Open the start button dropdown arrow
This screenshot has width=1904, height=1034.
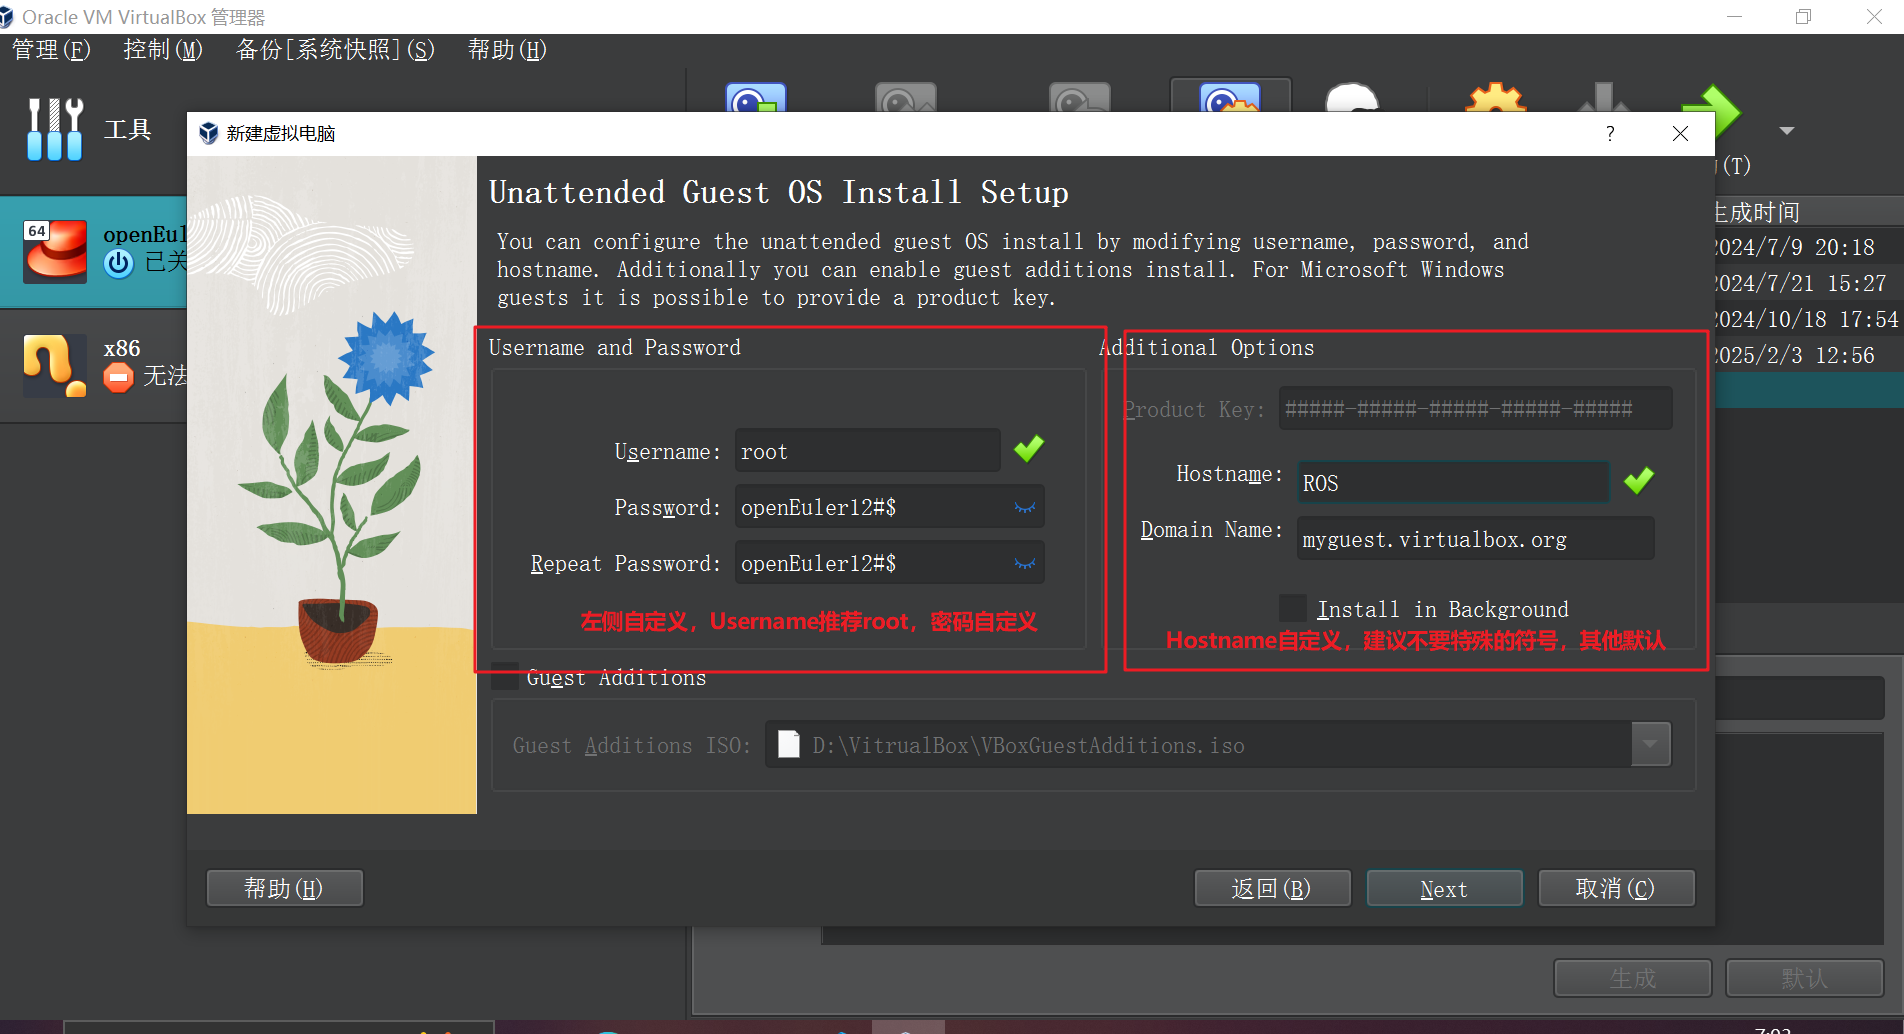[1787, 130]
